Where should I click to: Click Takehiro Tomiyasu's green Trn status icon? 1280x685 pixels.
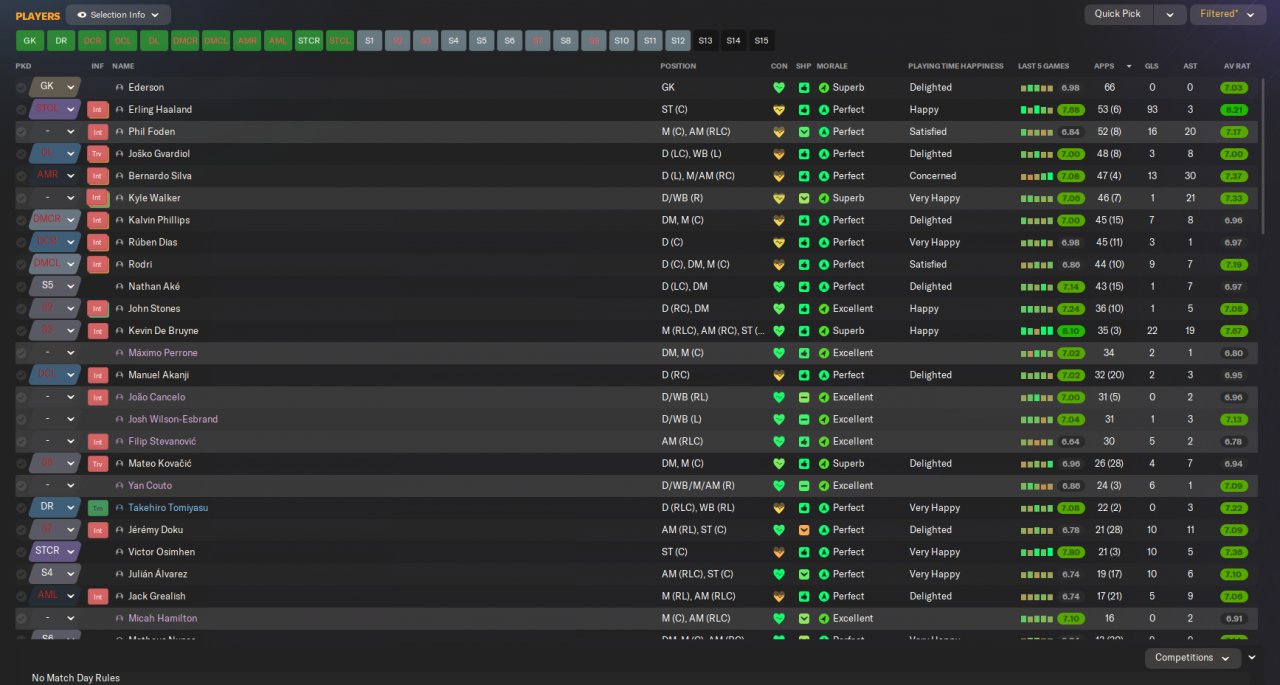pyautogui.click(x=97, y=508)
